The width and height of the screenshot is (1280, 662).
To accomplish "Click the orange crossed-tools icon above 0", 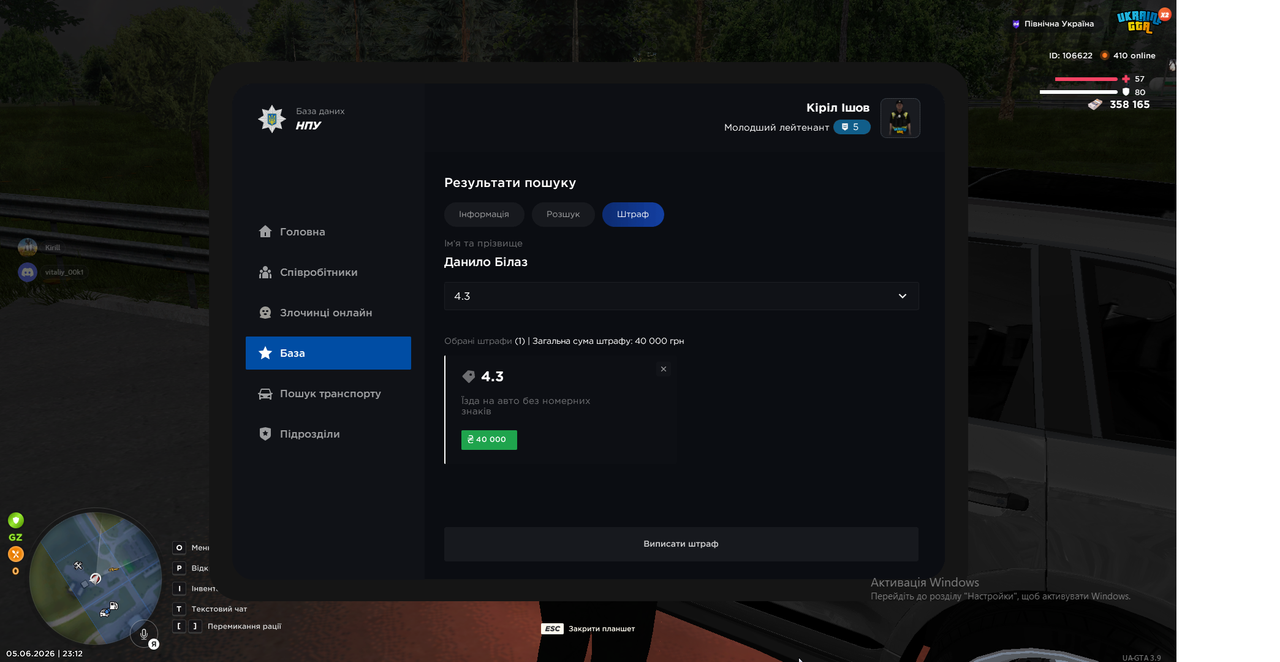I will point(15,554).
